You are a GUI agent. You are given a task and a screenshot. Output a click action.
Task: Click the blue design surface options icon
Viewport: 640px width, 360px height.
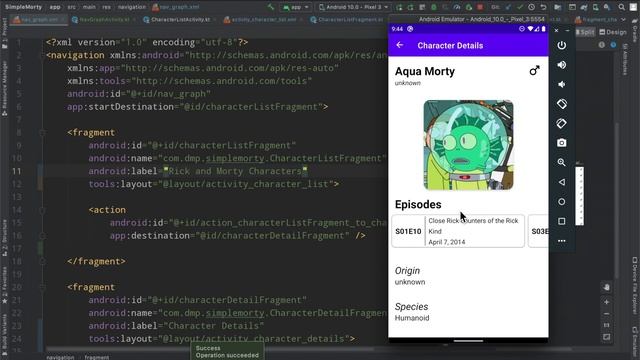tap(613, 45)
